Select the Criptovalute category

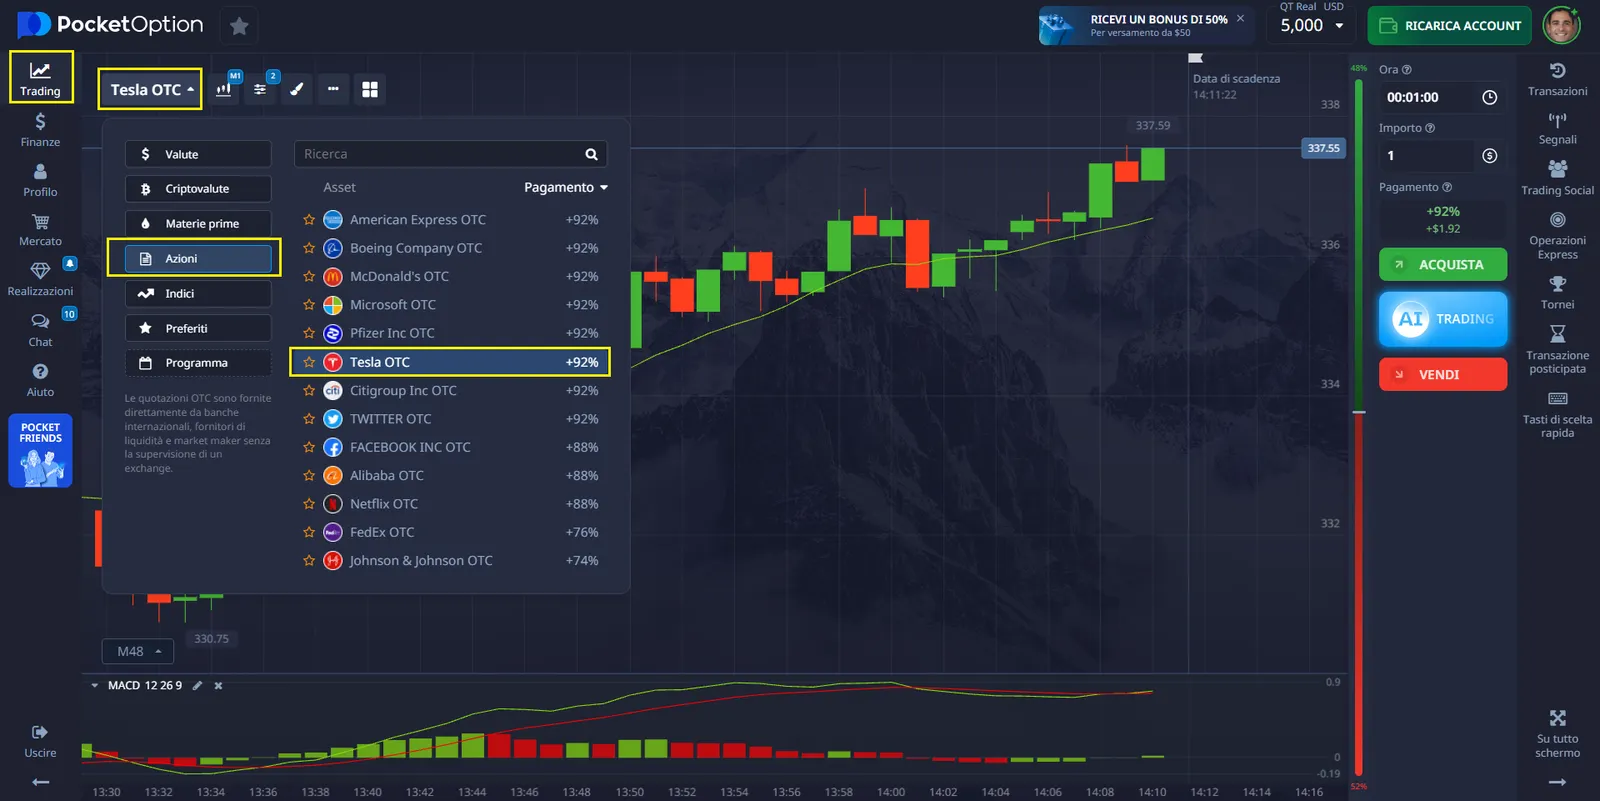pyautogui.click(x=198, y=189)
